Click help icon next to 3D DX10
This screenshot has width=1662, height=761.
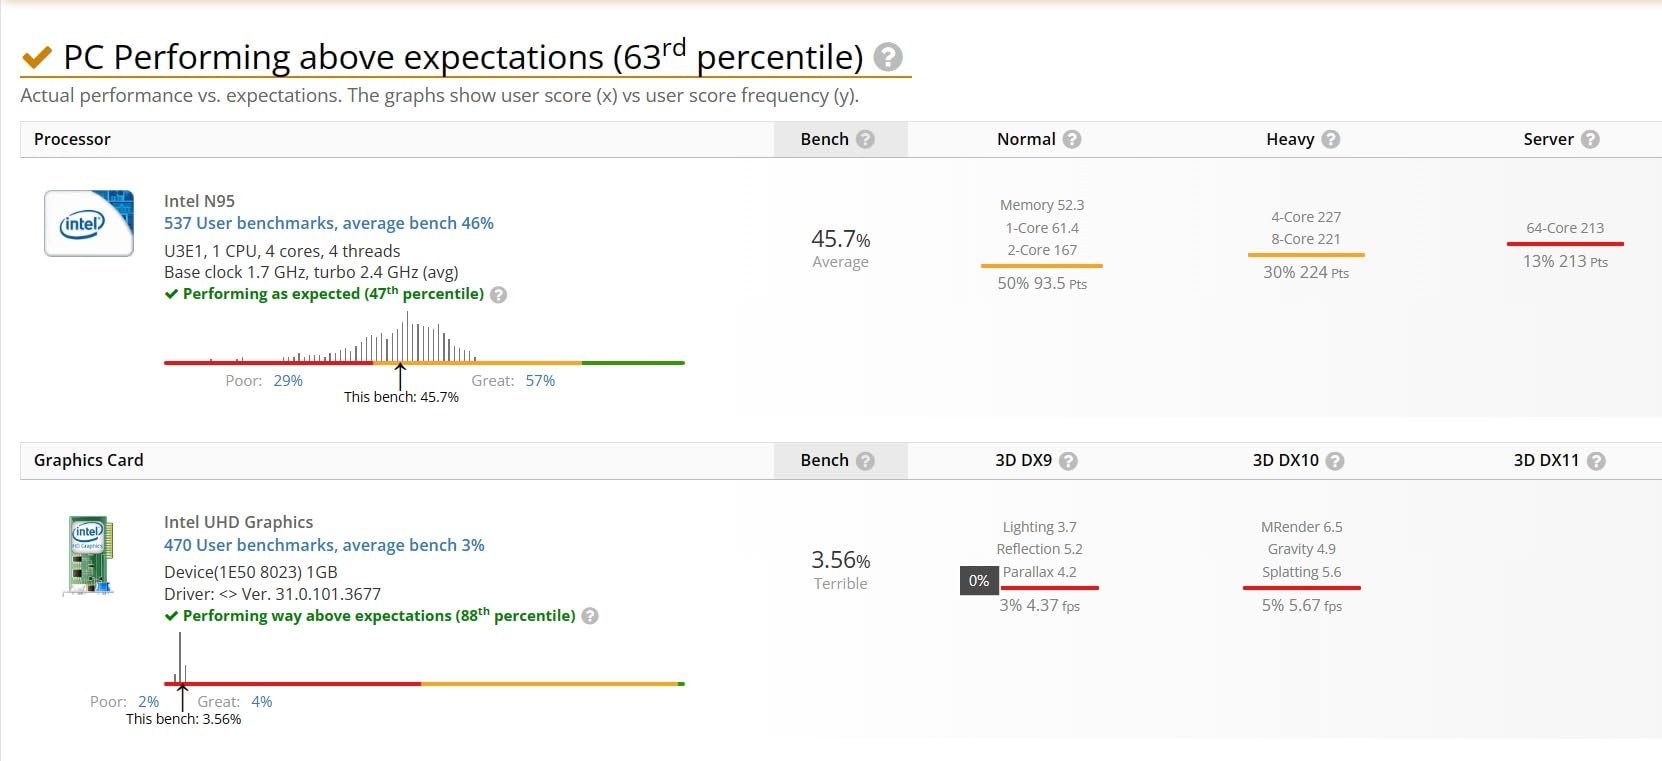coord(1335,461)
